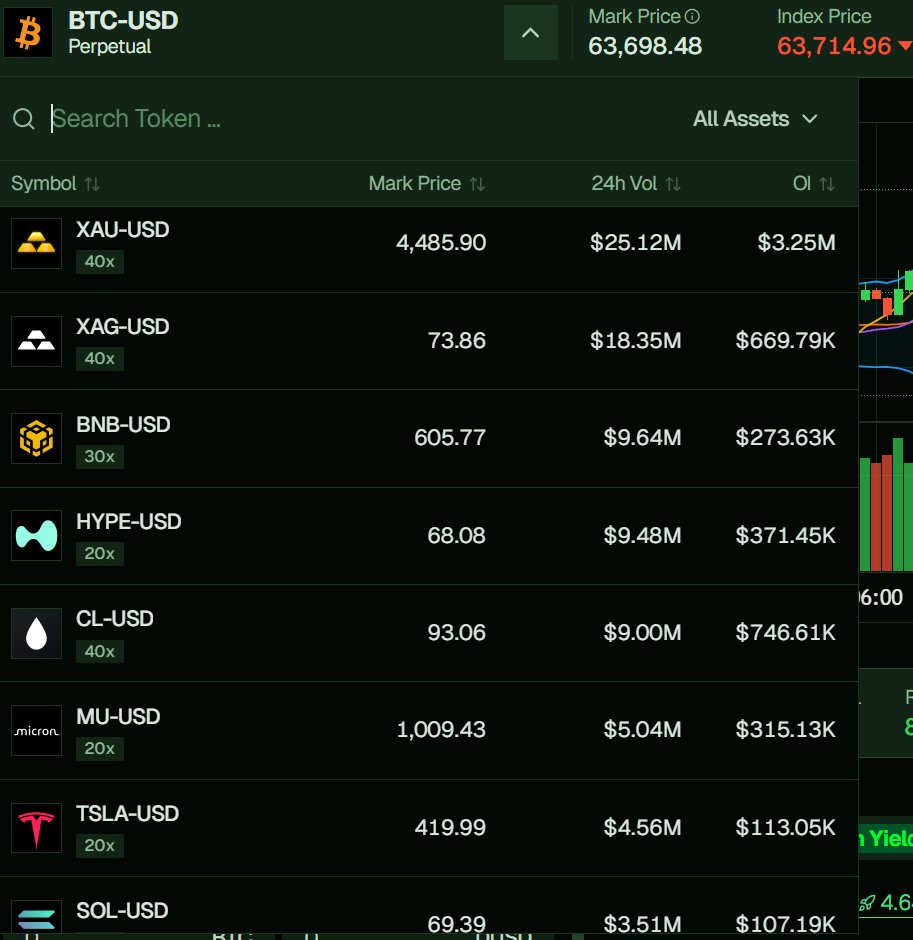This screenshot has width=913, height=940.
Task: Select the TSLA-USD symbol name
Action: click(127, 814)
